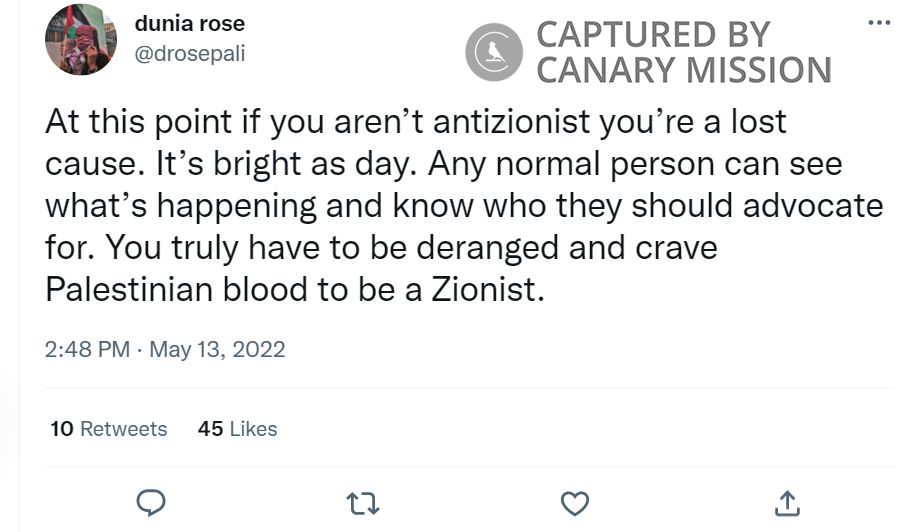Open the @drosepali handle link
Screen dimensions: 918x532
190,53
